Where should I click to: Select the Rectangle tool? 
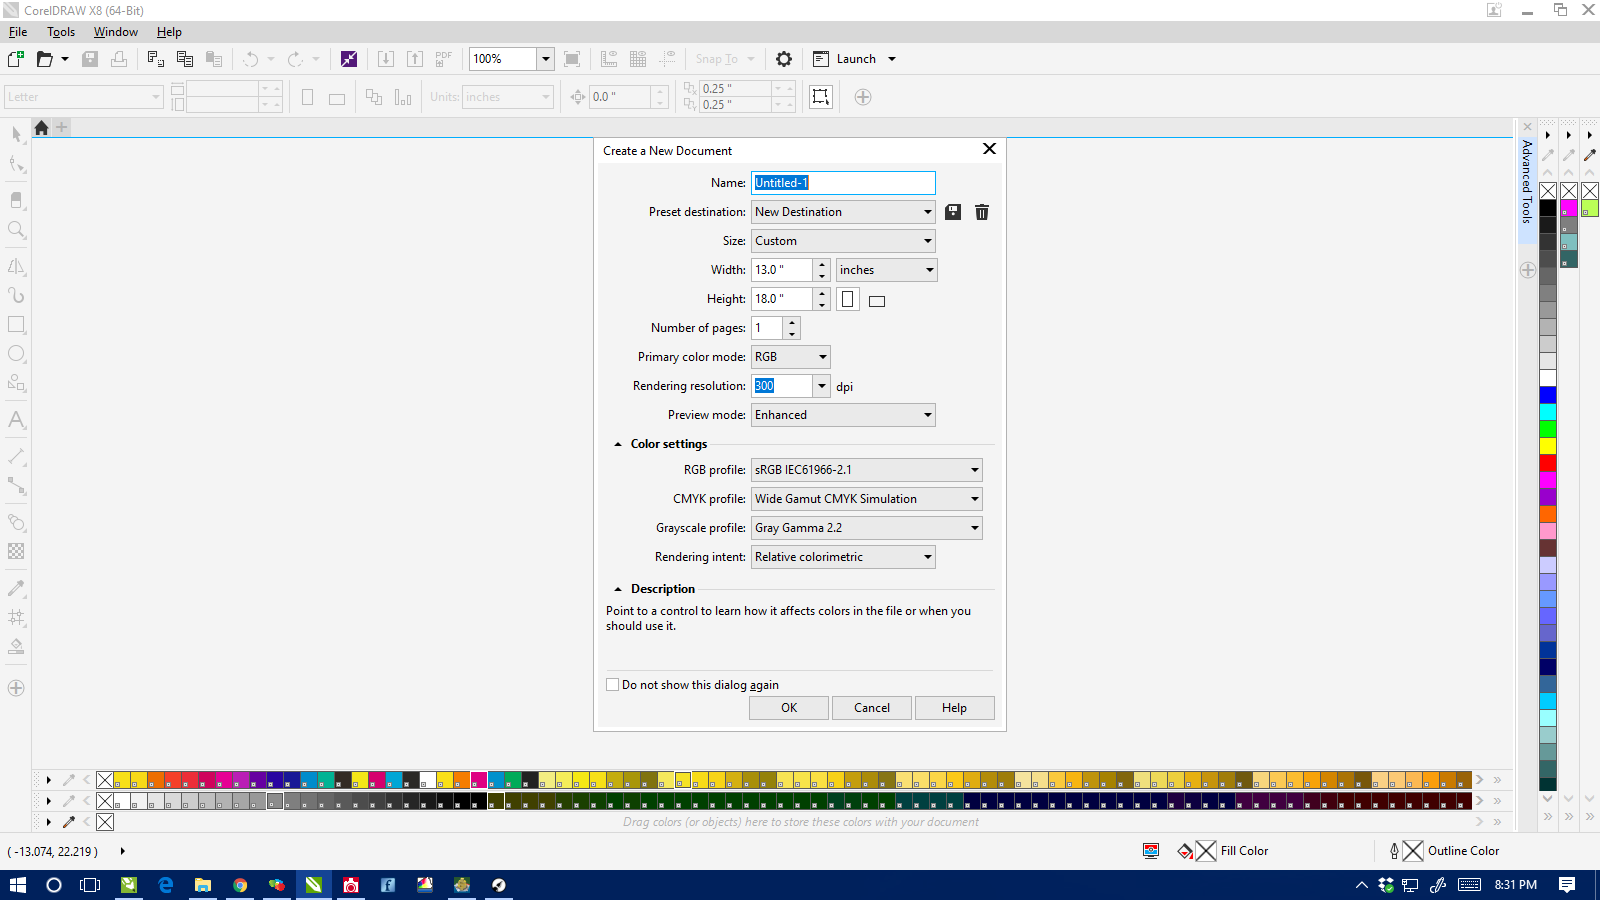coord(16,324)
